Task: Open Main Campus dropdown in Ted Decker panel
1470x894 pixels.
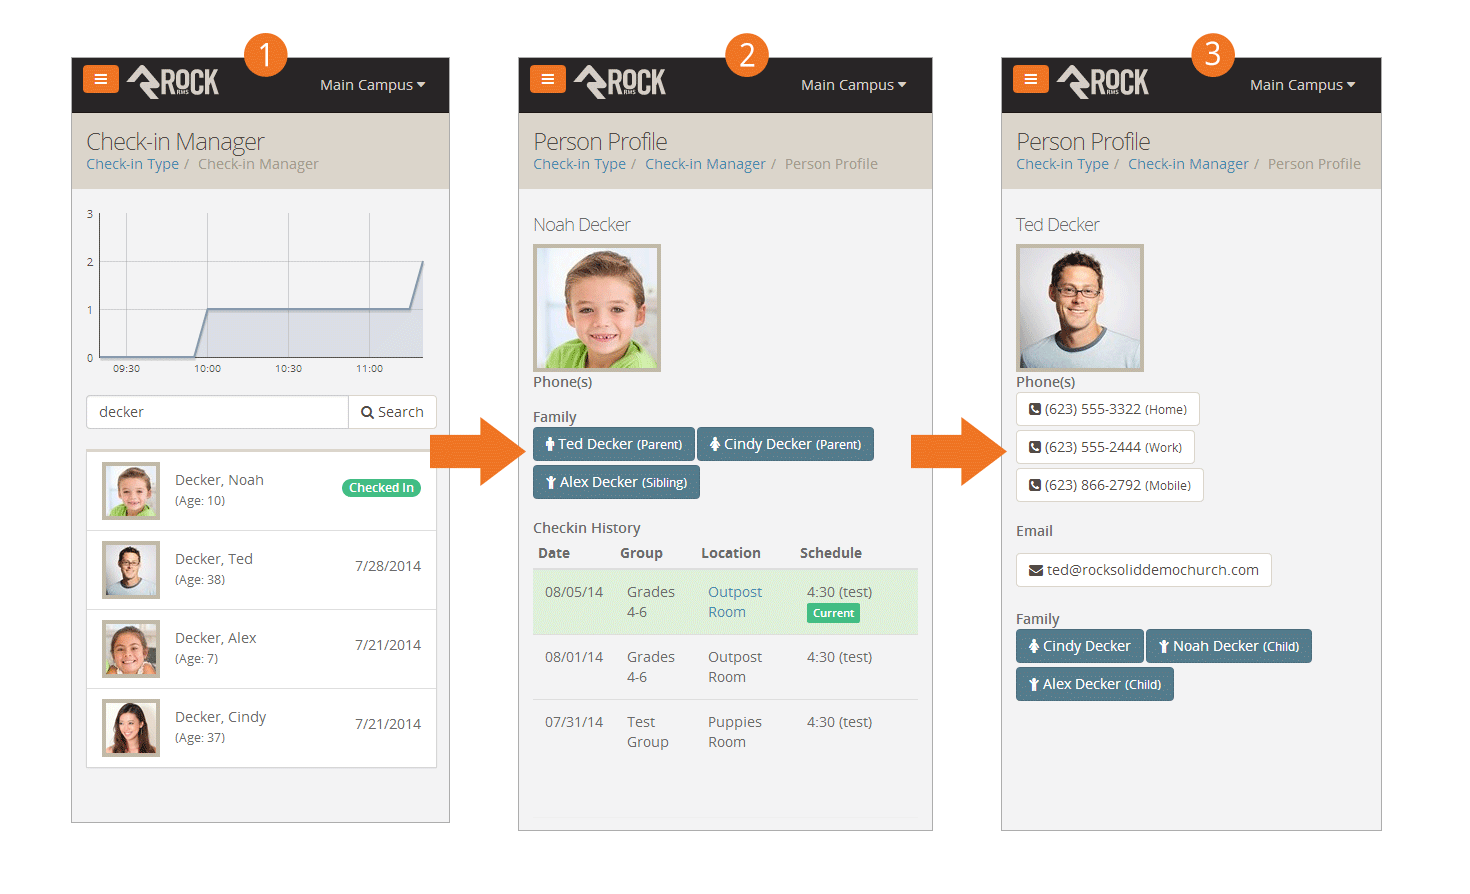Action: pyautogui.click(x=1302, y=85)
